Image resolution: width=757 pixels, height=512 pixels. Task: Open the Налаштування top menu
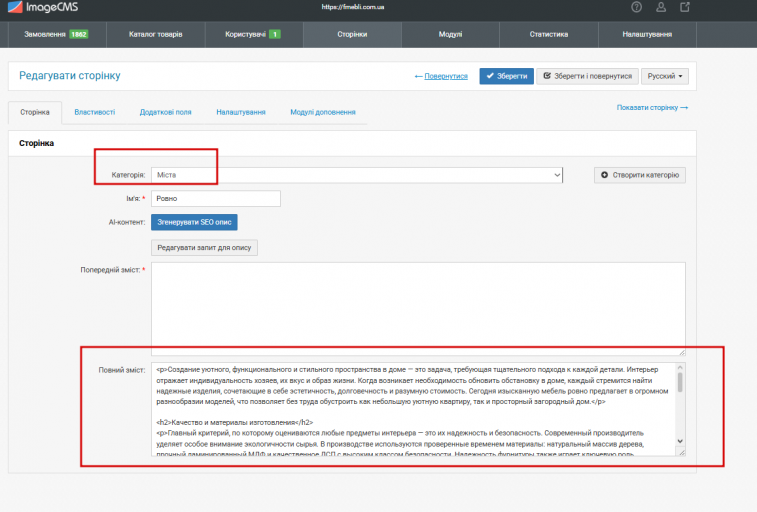point(647,34)
